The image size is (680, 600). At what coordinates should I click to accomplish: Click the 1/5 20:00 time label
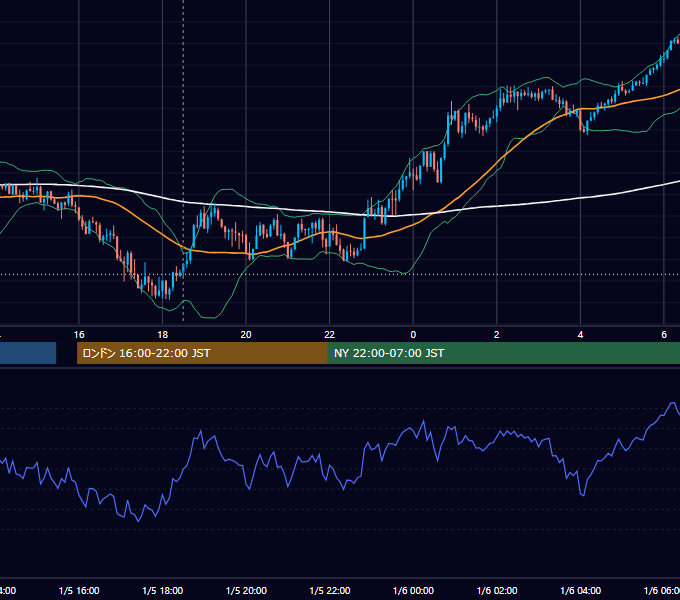pos(246,590)
